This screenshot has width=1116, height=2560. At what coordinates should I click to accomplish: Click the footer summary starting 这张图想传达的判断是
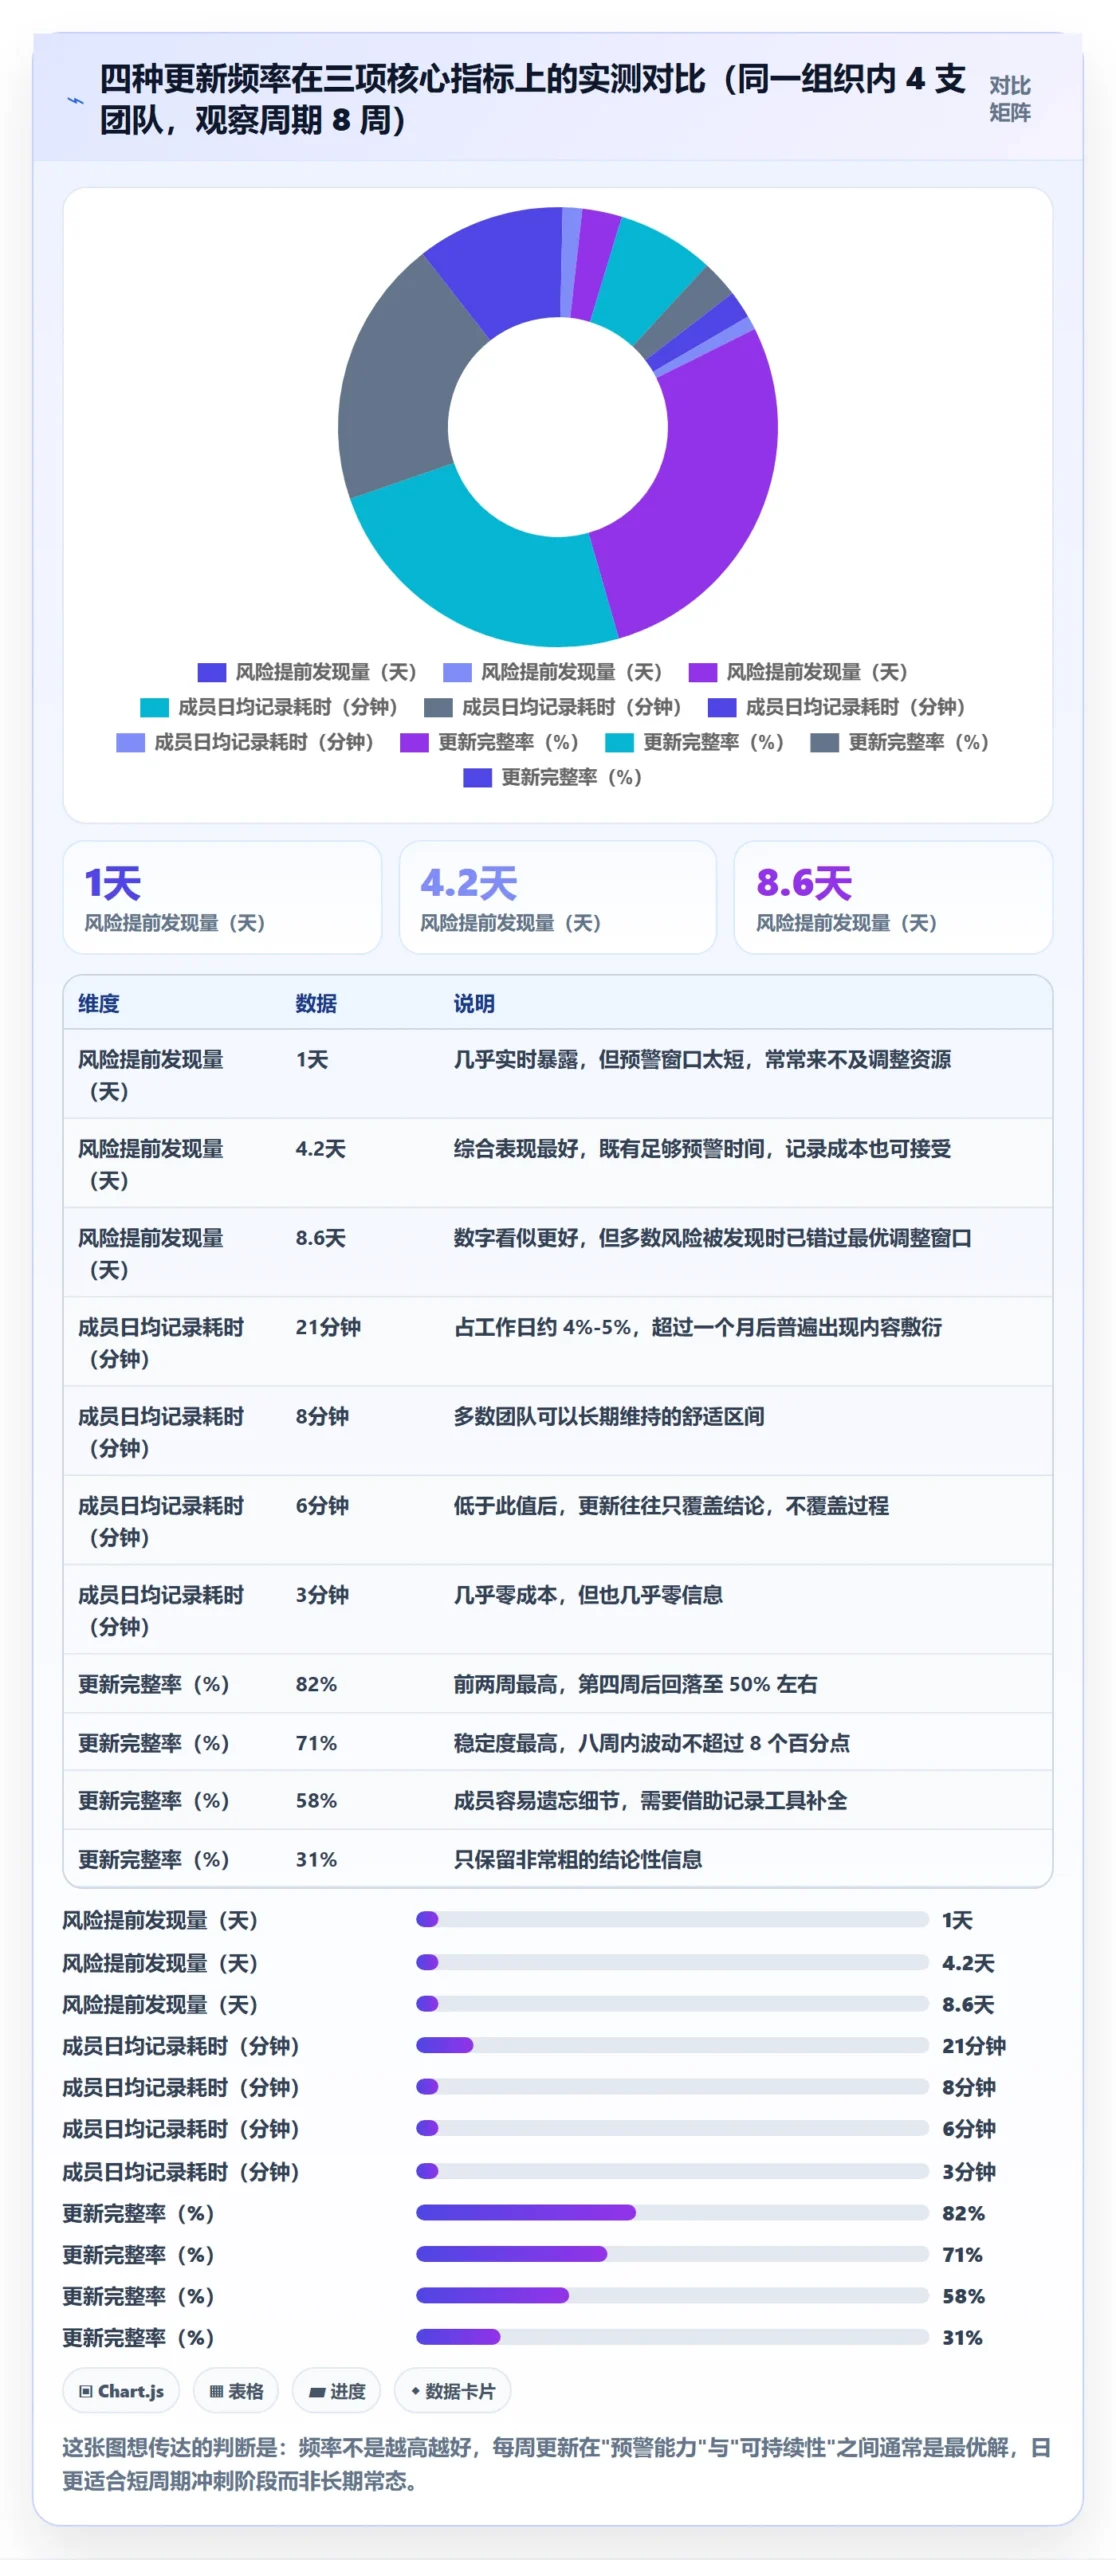[556, 2464]
